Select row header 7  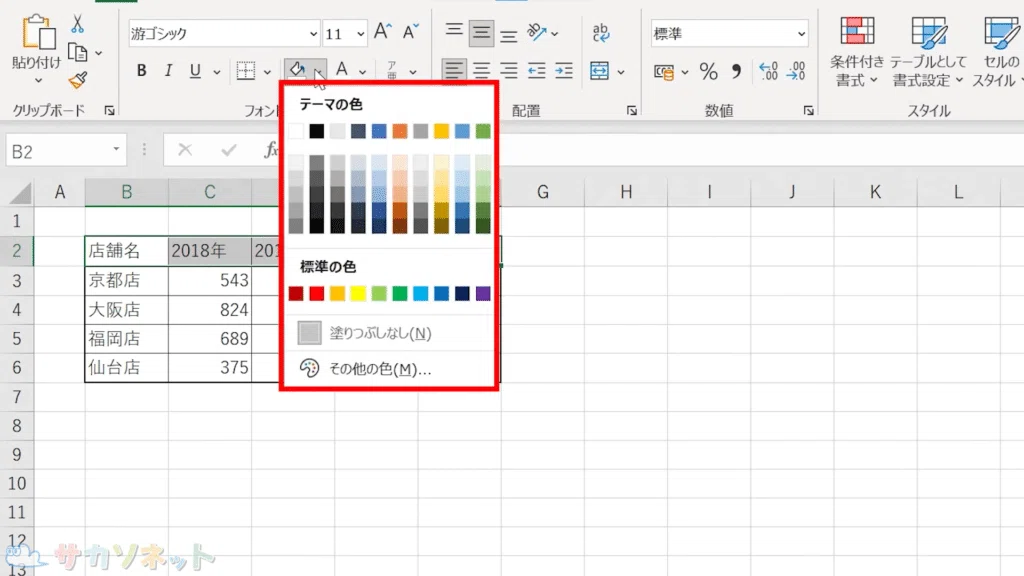pos(17,396)
